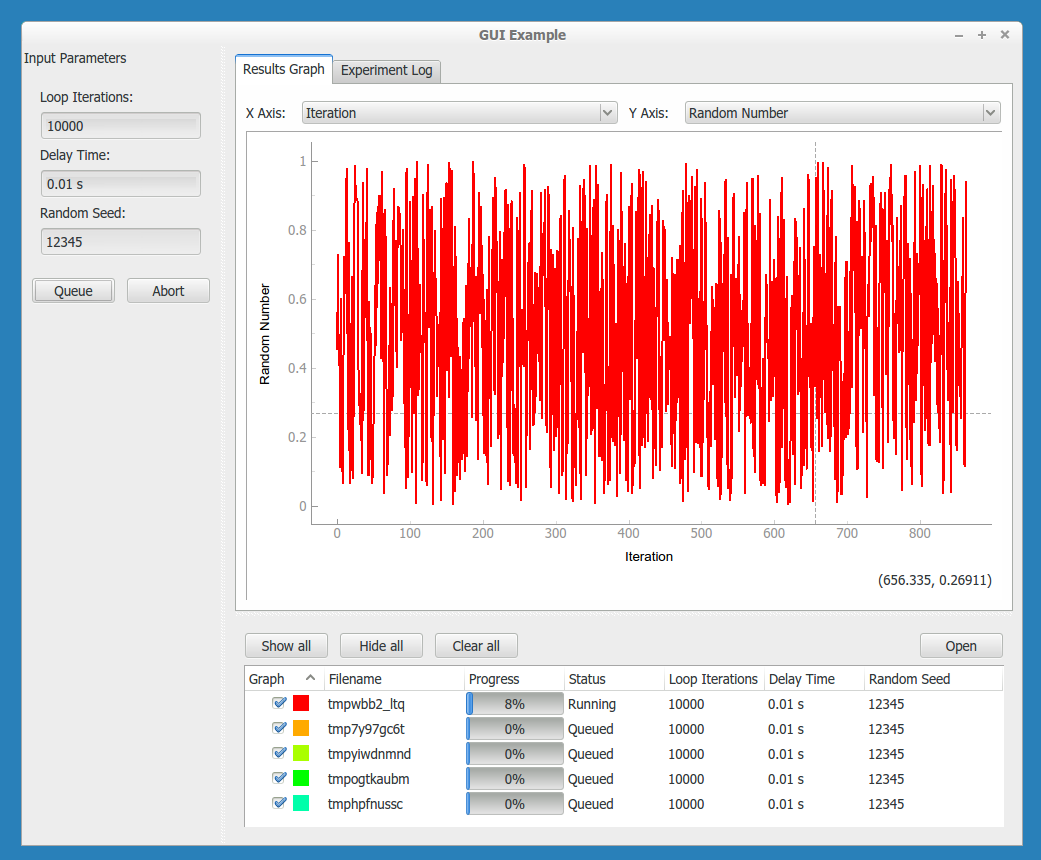Click the Clear all button

coord(476,646)
